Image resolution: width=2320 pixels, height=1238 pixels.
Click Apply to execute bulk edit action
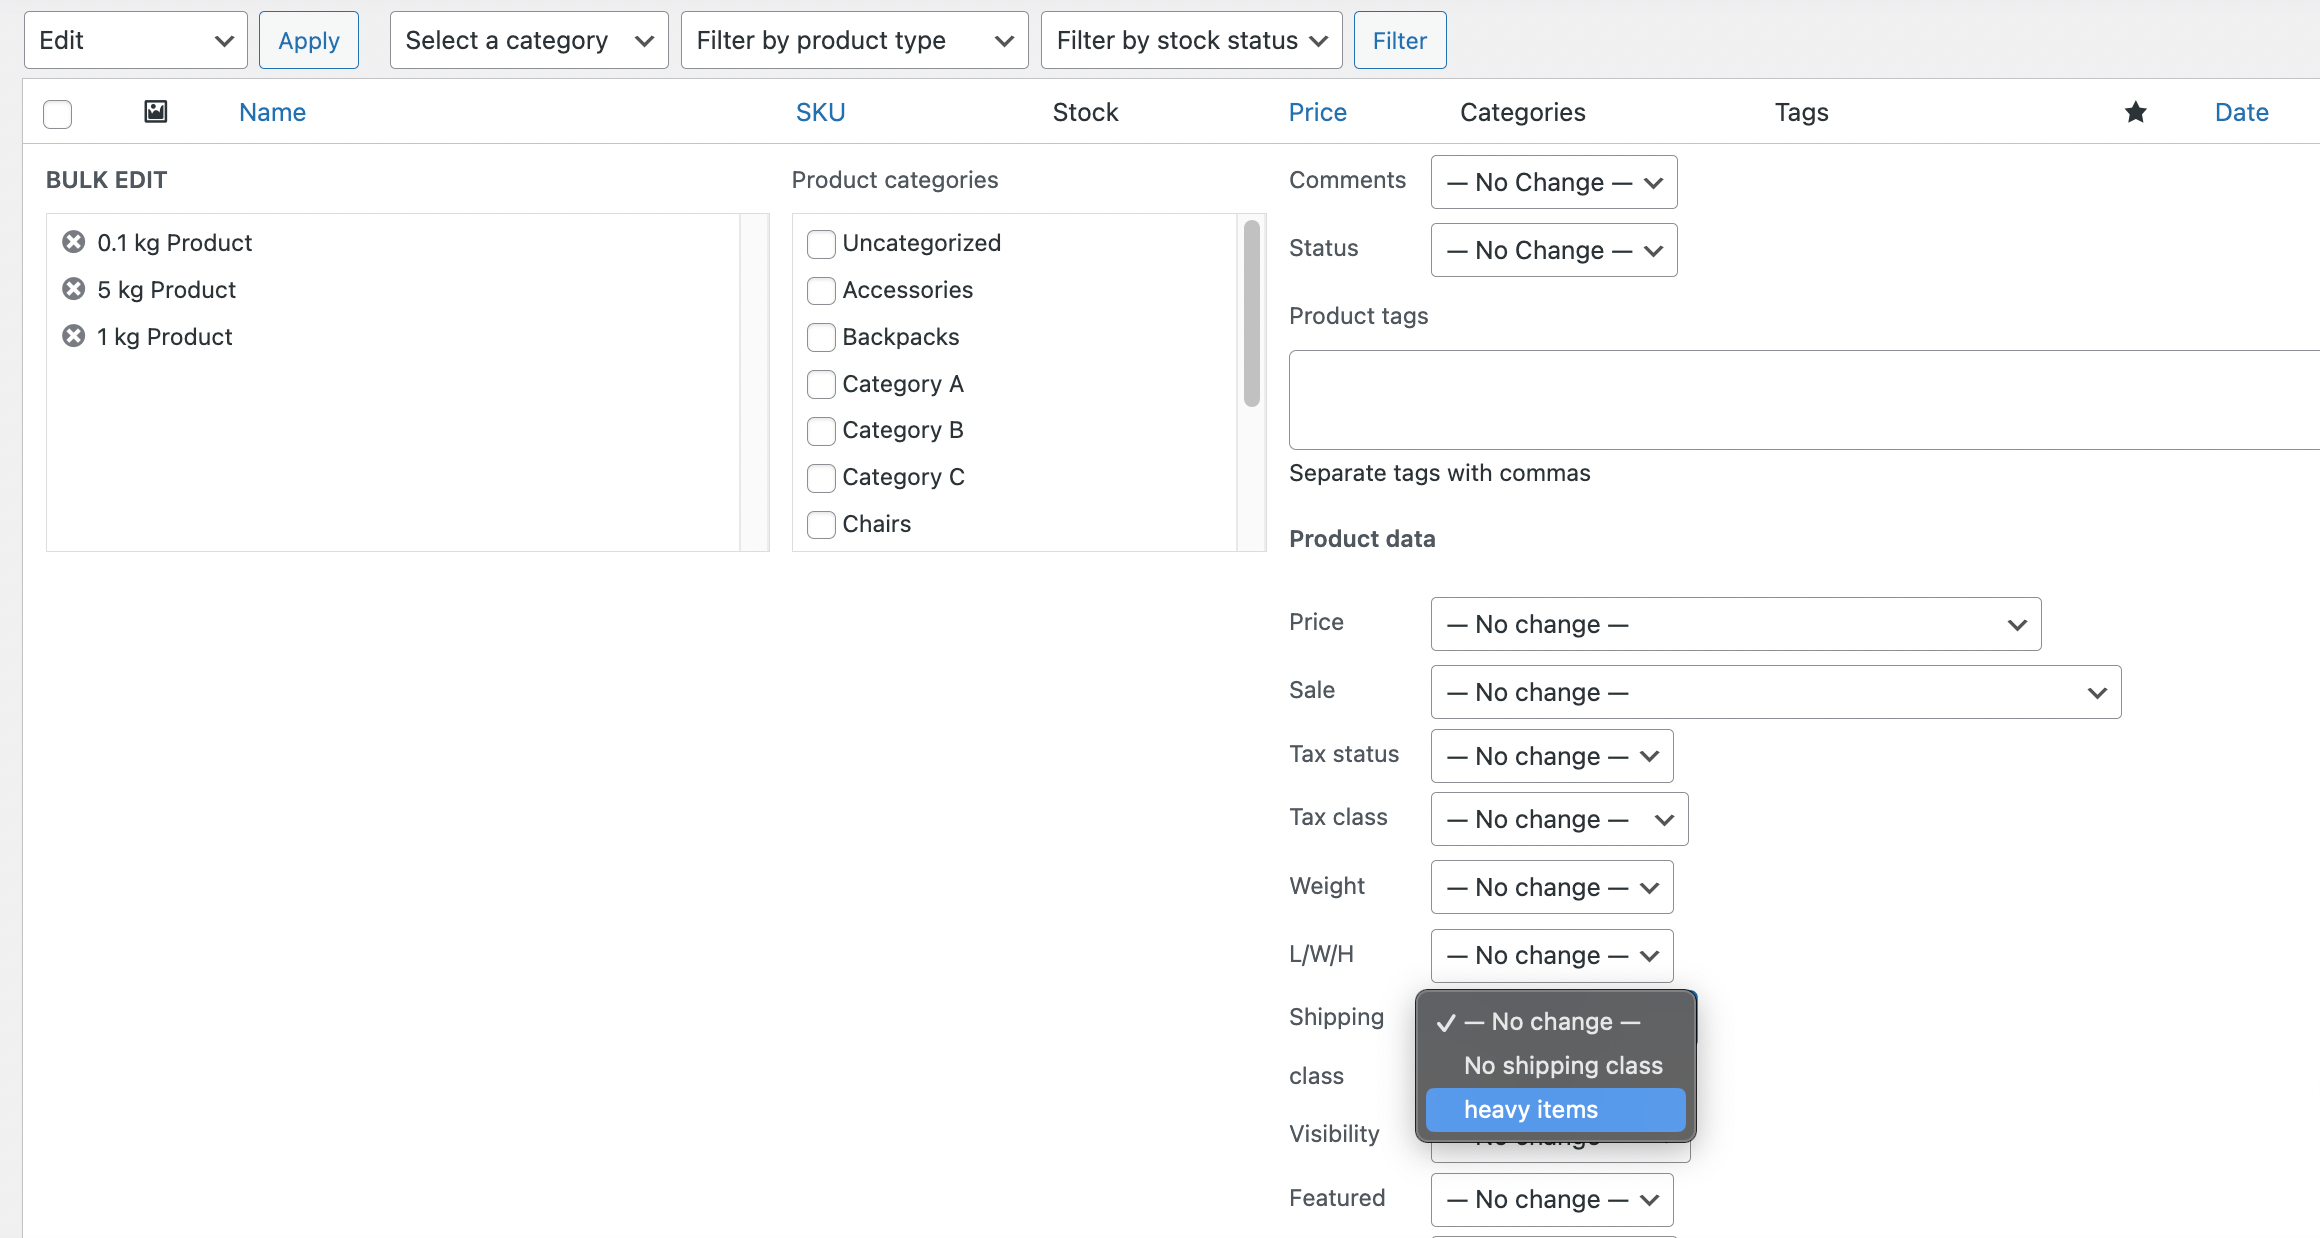[307, 38]
